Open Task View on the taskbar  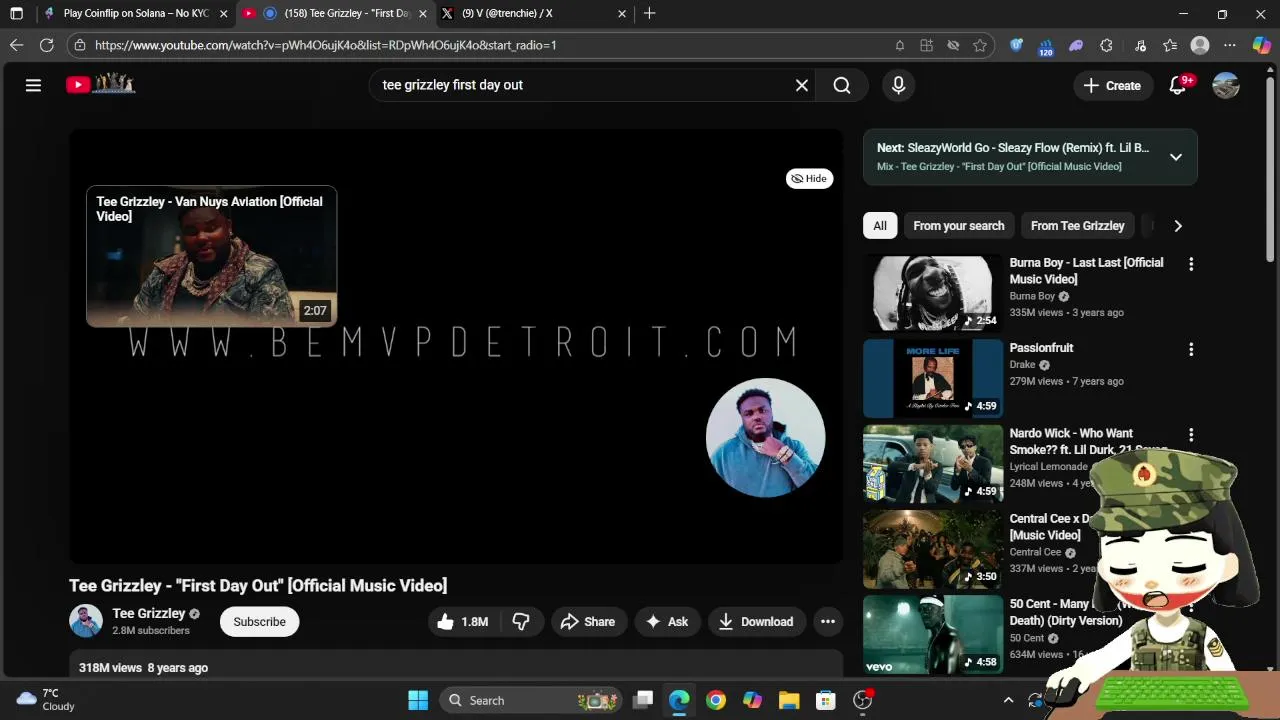click(643, 700)
